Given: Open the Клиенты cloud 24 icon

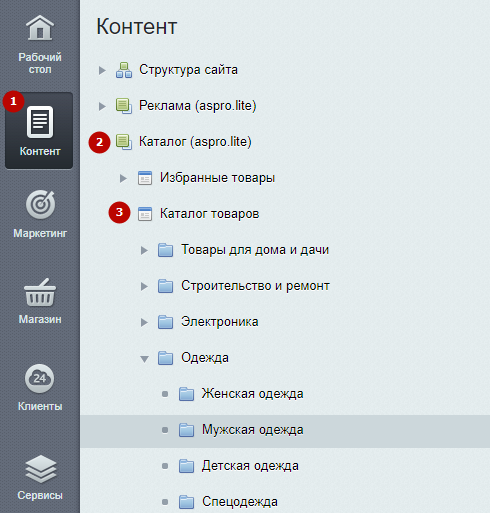Looking at the screenshot, I should point(40,378).
